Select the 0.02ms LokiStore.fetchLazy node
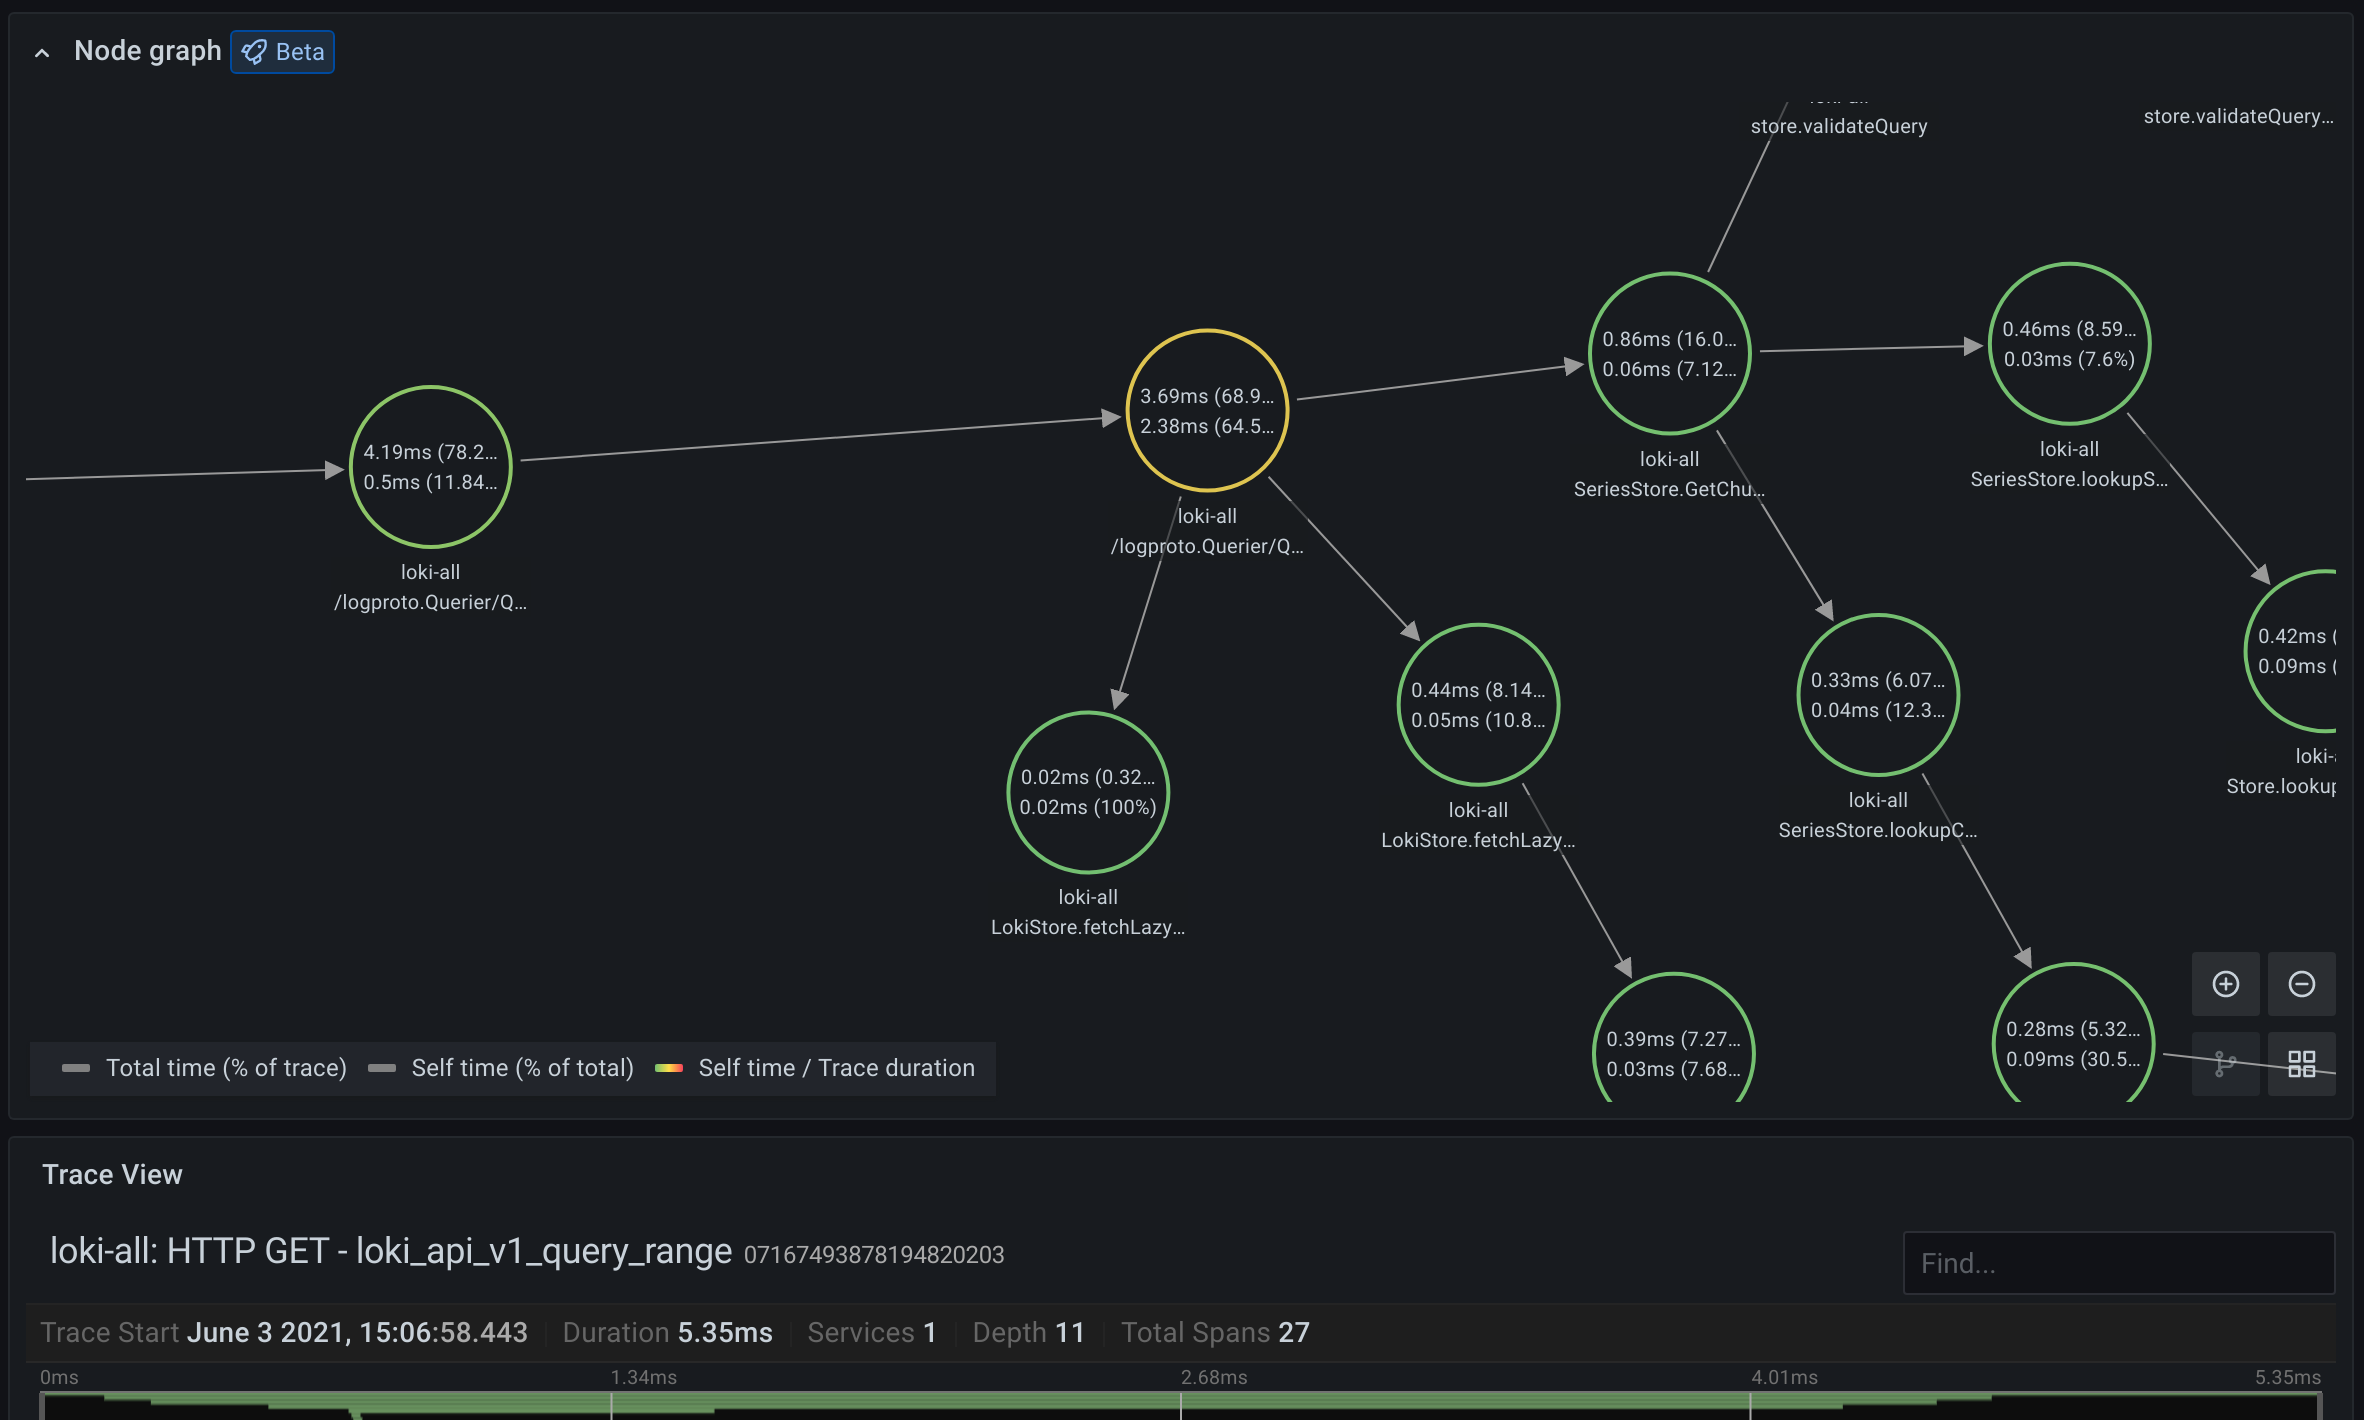The height and width of the screenshot is (1420, 2364). coord(1087,793)
